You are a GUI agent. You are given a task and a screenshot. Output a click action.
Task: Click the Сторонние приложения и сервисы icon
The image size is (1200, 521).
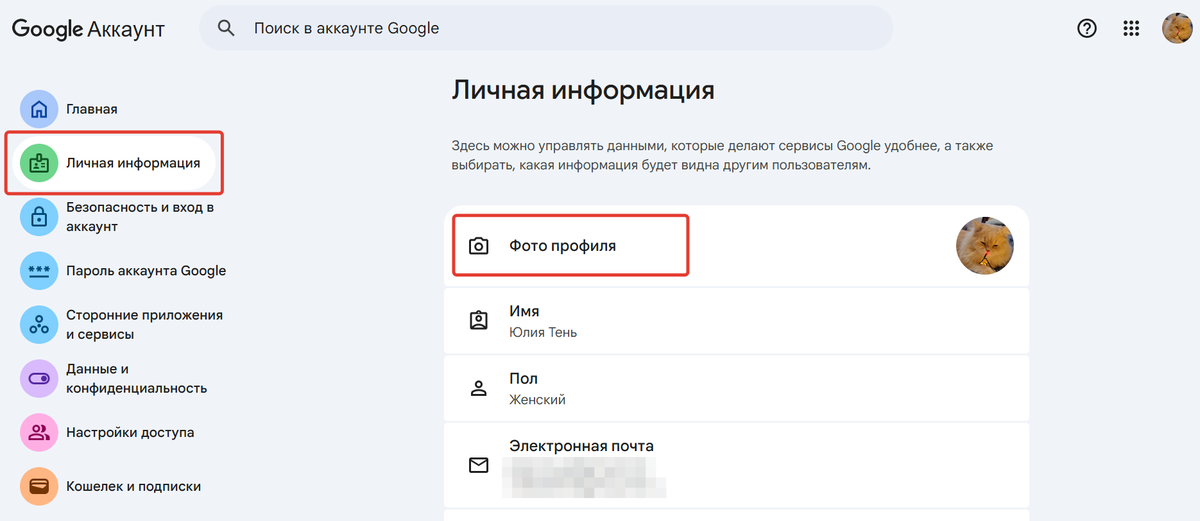point(40,324)
